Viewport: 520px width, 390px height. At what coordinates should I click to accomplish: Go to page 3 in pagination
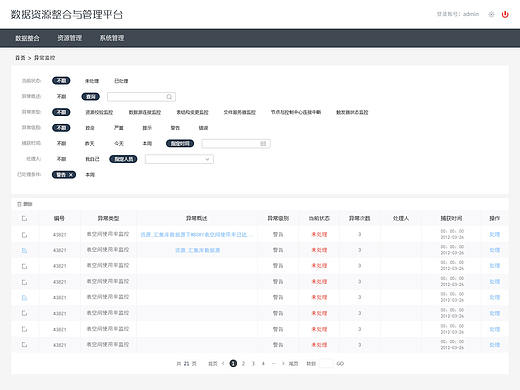click(x=253, y=364)
